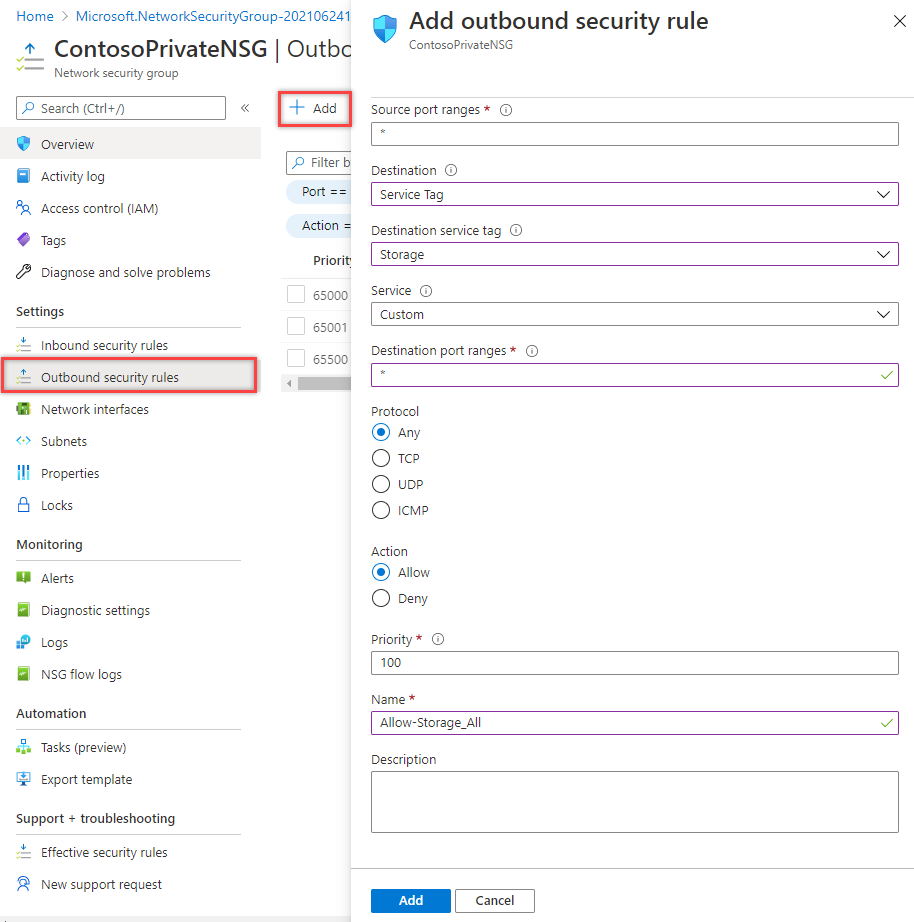Choose the Allow action radio button
The image size is (914, 922).
[381, 572]
